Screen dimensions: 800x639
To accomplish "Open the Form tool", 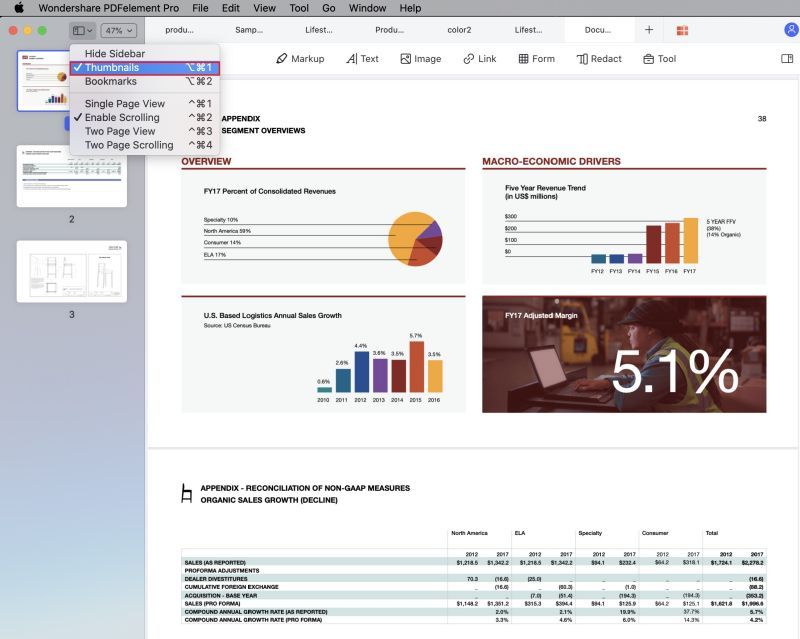I will coord(537,59).
